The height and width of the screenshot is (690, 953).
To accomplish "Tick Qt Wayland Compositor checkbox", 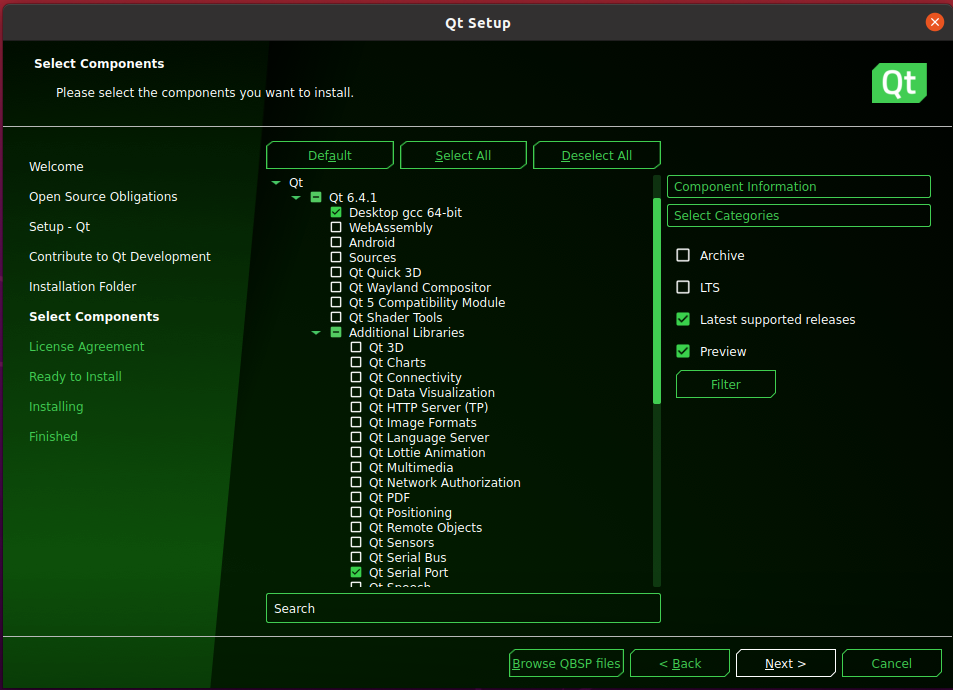I will tap(336, 287).
